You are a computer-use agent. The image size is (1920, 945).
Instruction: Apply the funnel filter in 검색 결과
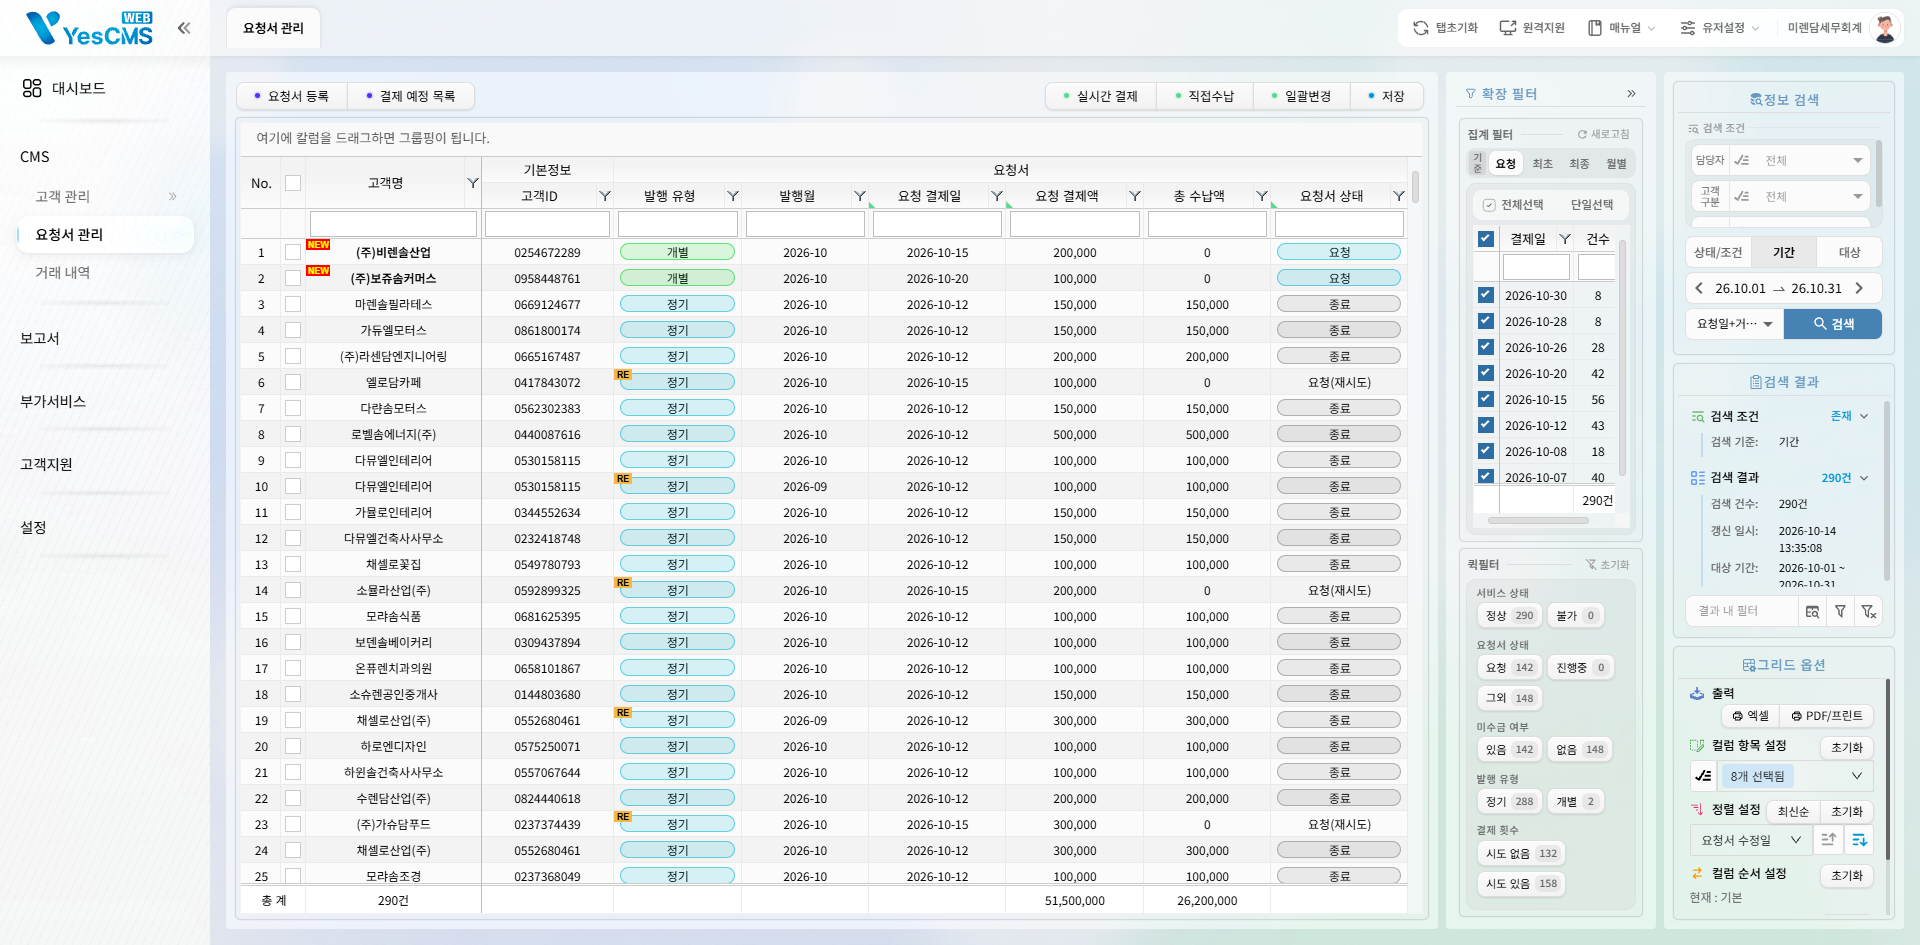pos(1840,611)
